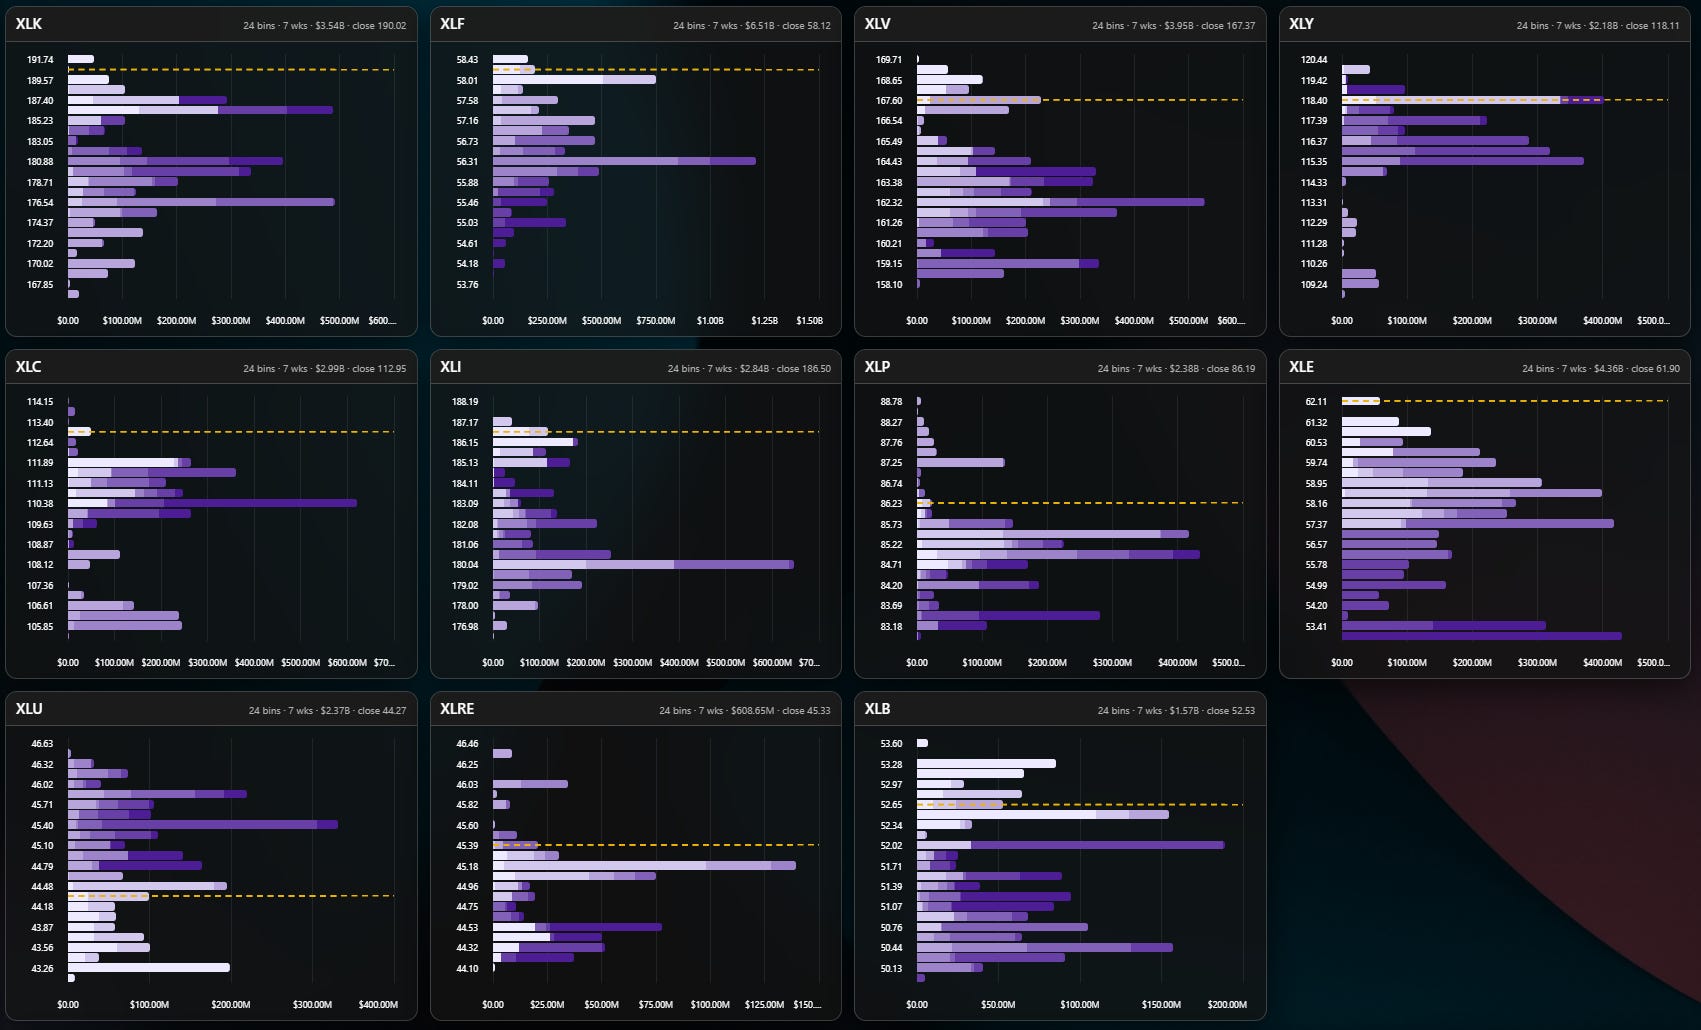Select the XLI volume bar at 180.04
The image size is (1701, 1030).
click(x=643, y=565)
